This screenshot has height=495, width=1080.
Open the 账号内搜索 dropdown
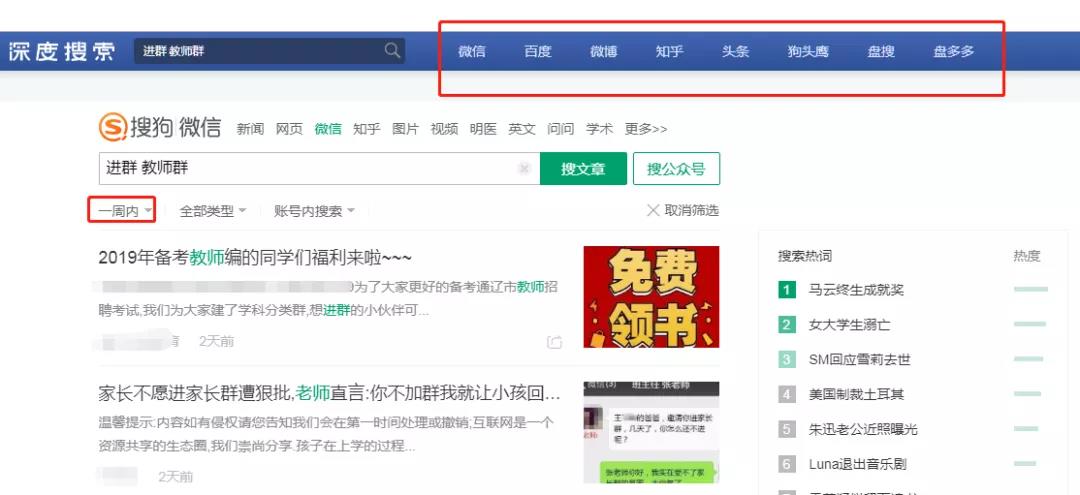point(314,211)
